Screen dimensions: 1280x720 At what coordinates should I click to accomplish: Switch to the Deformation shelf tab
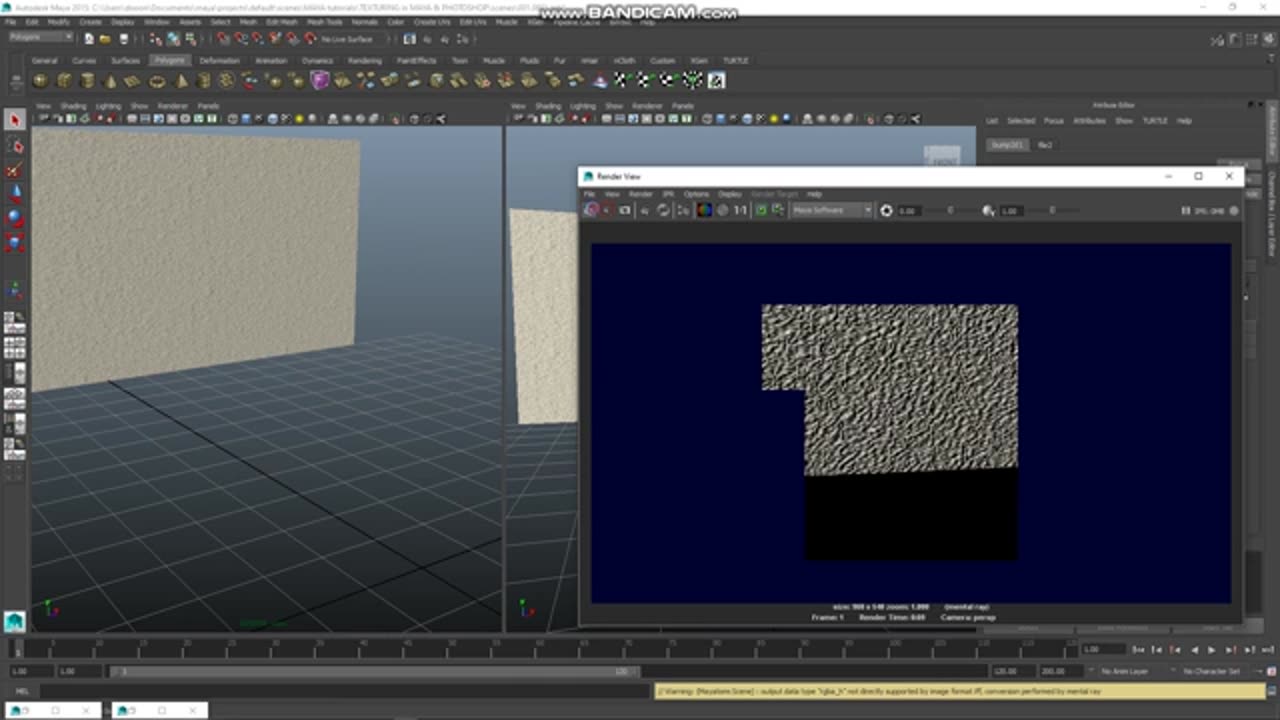pos(219,60)
